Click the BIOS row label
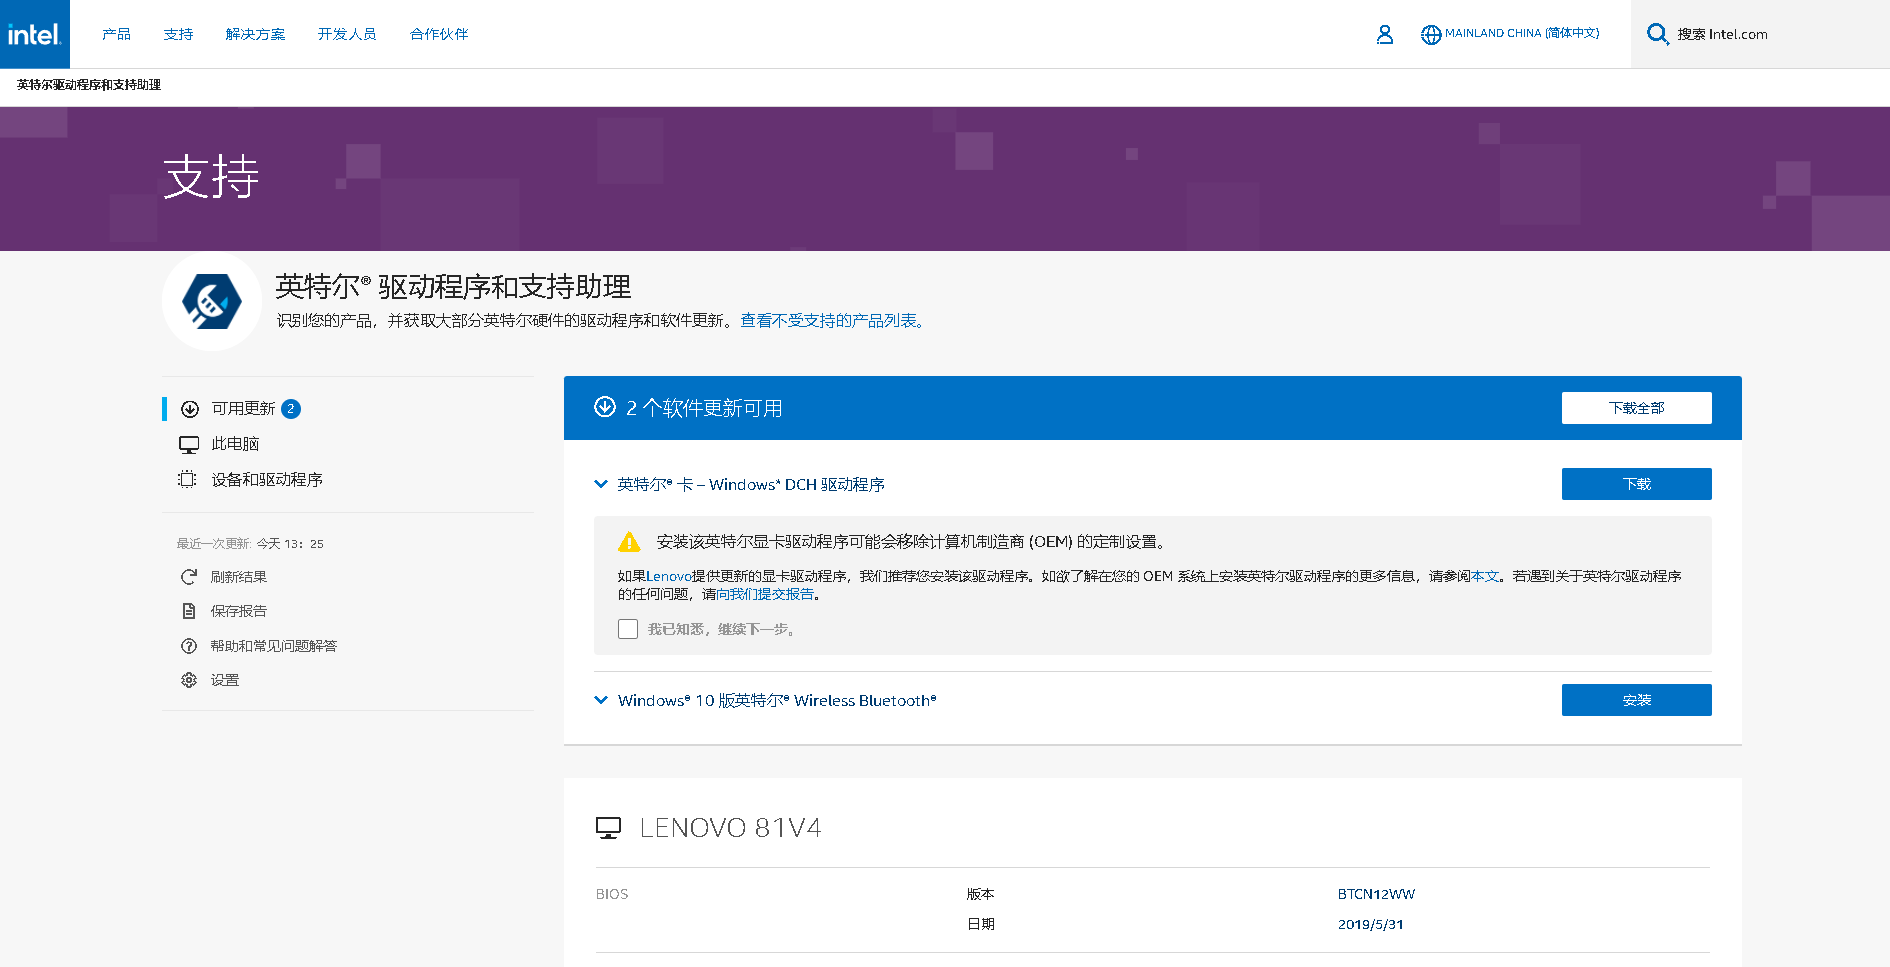The height and width of the screenshot is (967, 1890). pos(612,894)
